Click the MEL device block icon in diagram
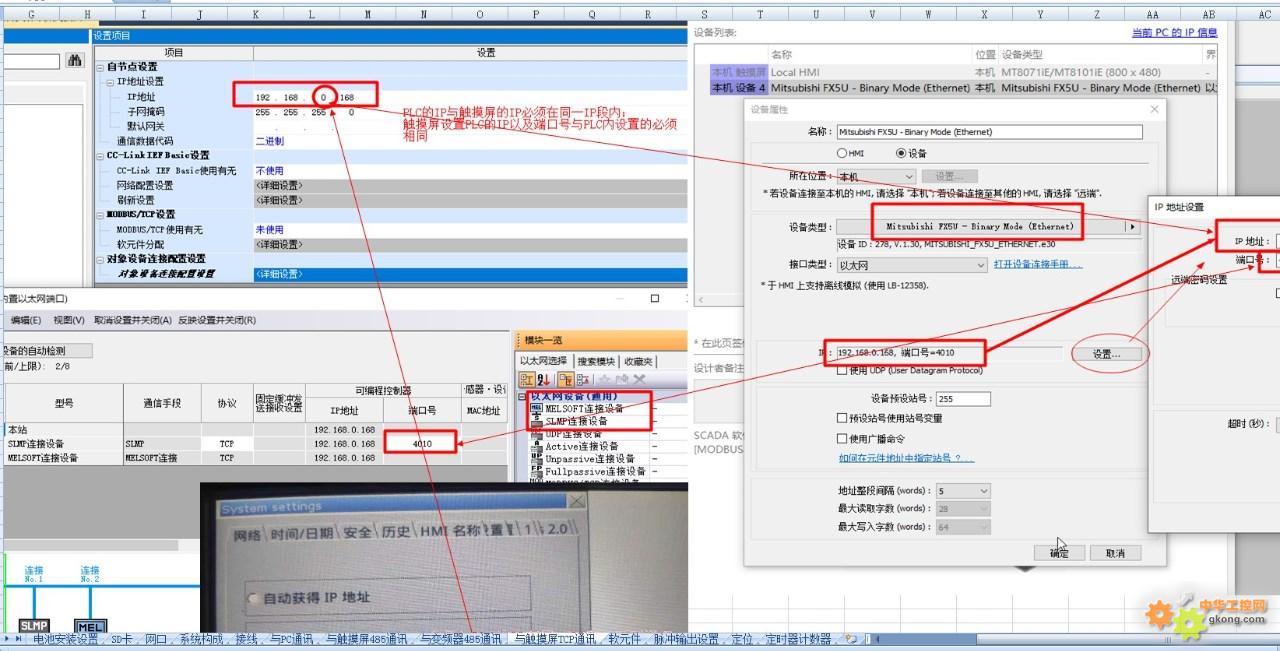 (91, 626)
